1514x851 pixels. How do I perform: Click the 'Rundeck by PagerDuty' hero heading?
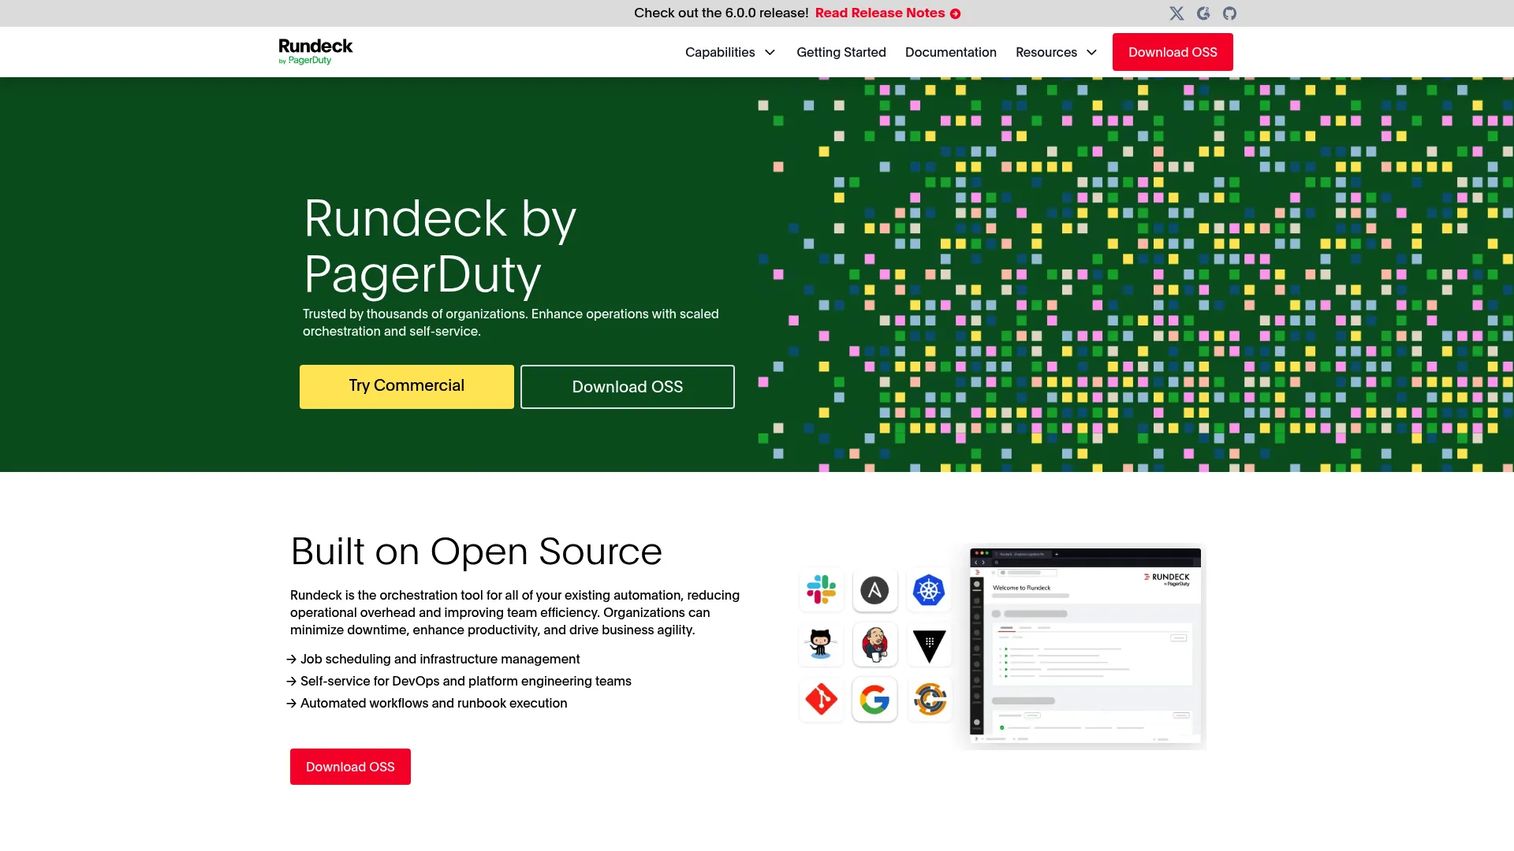440,246
